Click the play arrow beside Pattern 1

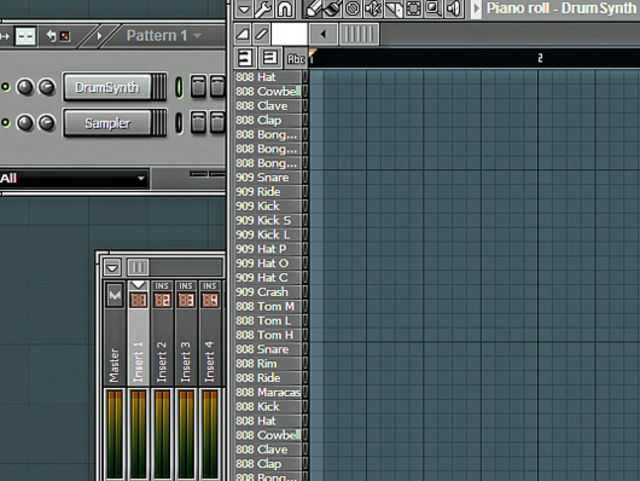tap(99, 36)
